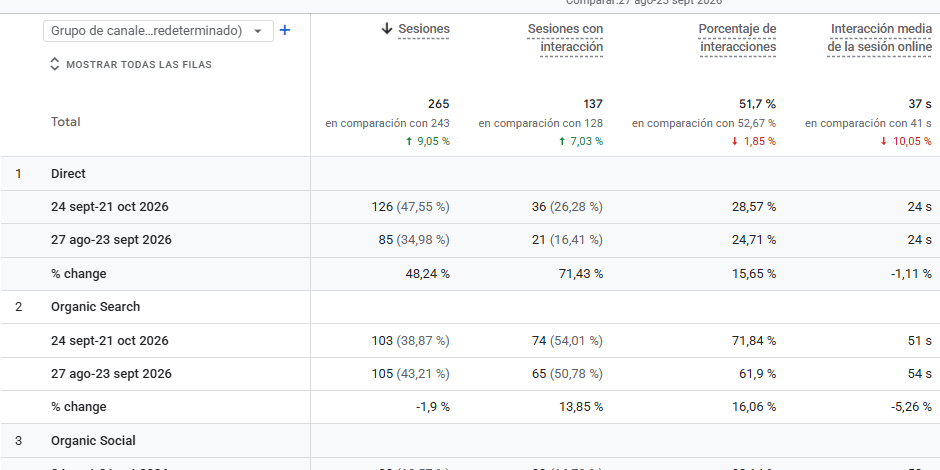Click Direct engagement time change -1,11 %
Screen dimensions: 940x470
point(911,274)
